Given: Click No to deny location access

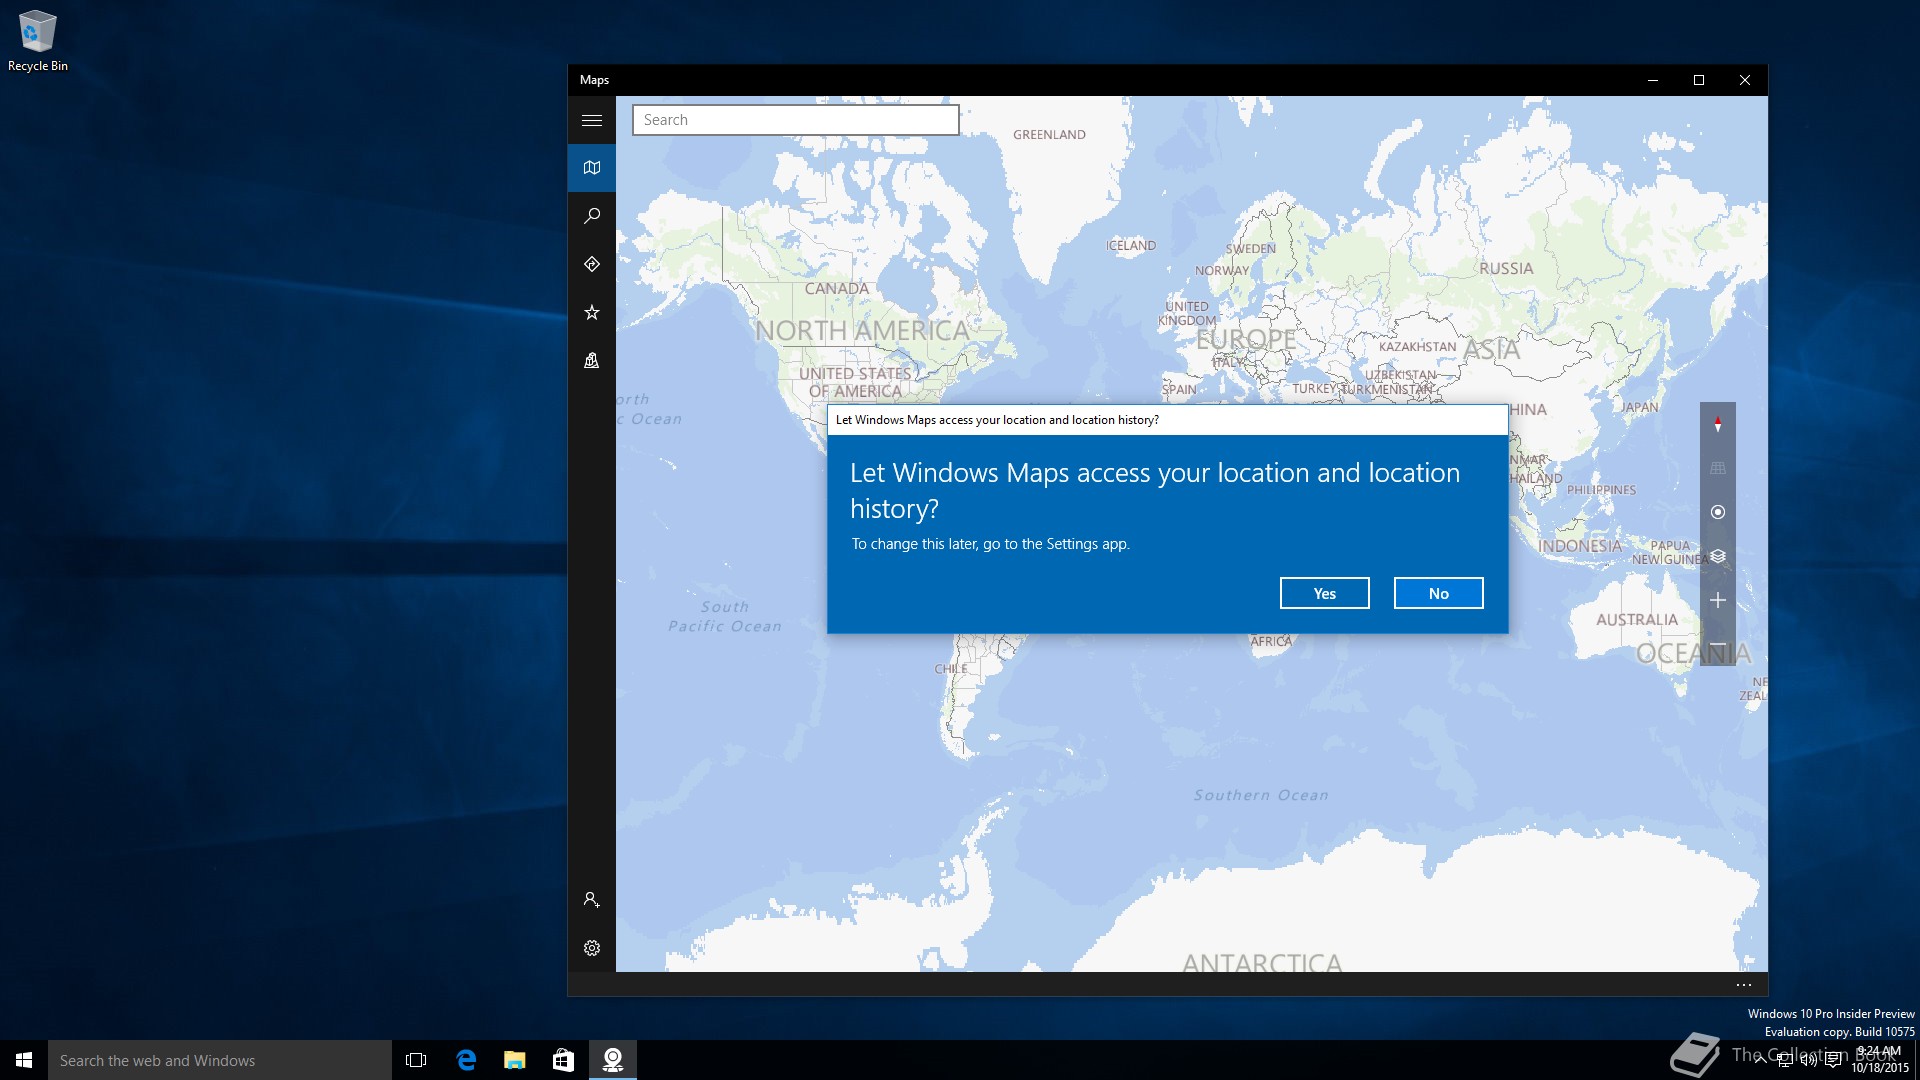Looking at the screenshot, I should [1439, 593].
